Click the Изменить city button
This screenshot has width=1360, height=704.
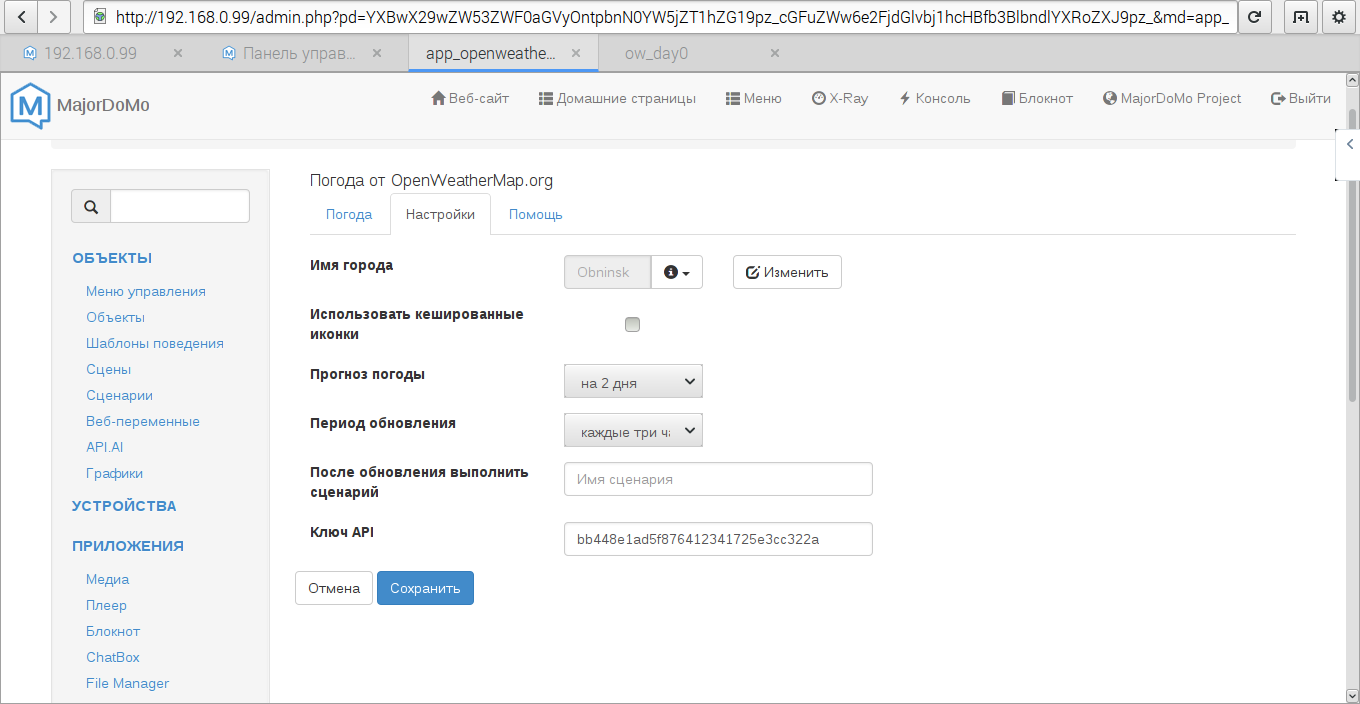(x=787, y=272)
